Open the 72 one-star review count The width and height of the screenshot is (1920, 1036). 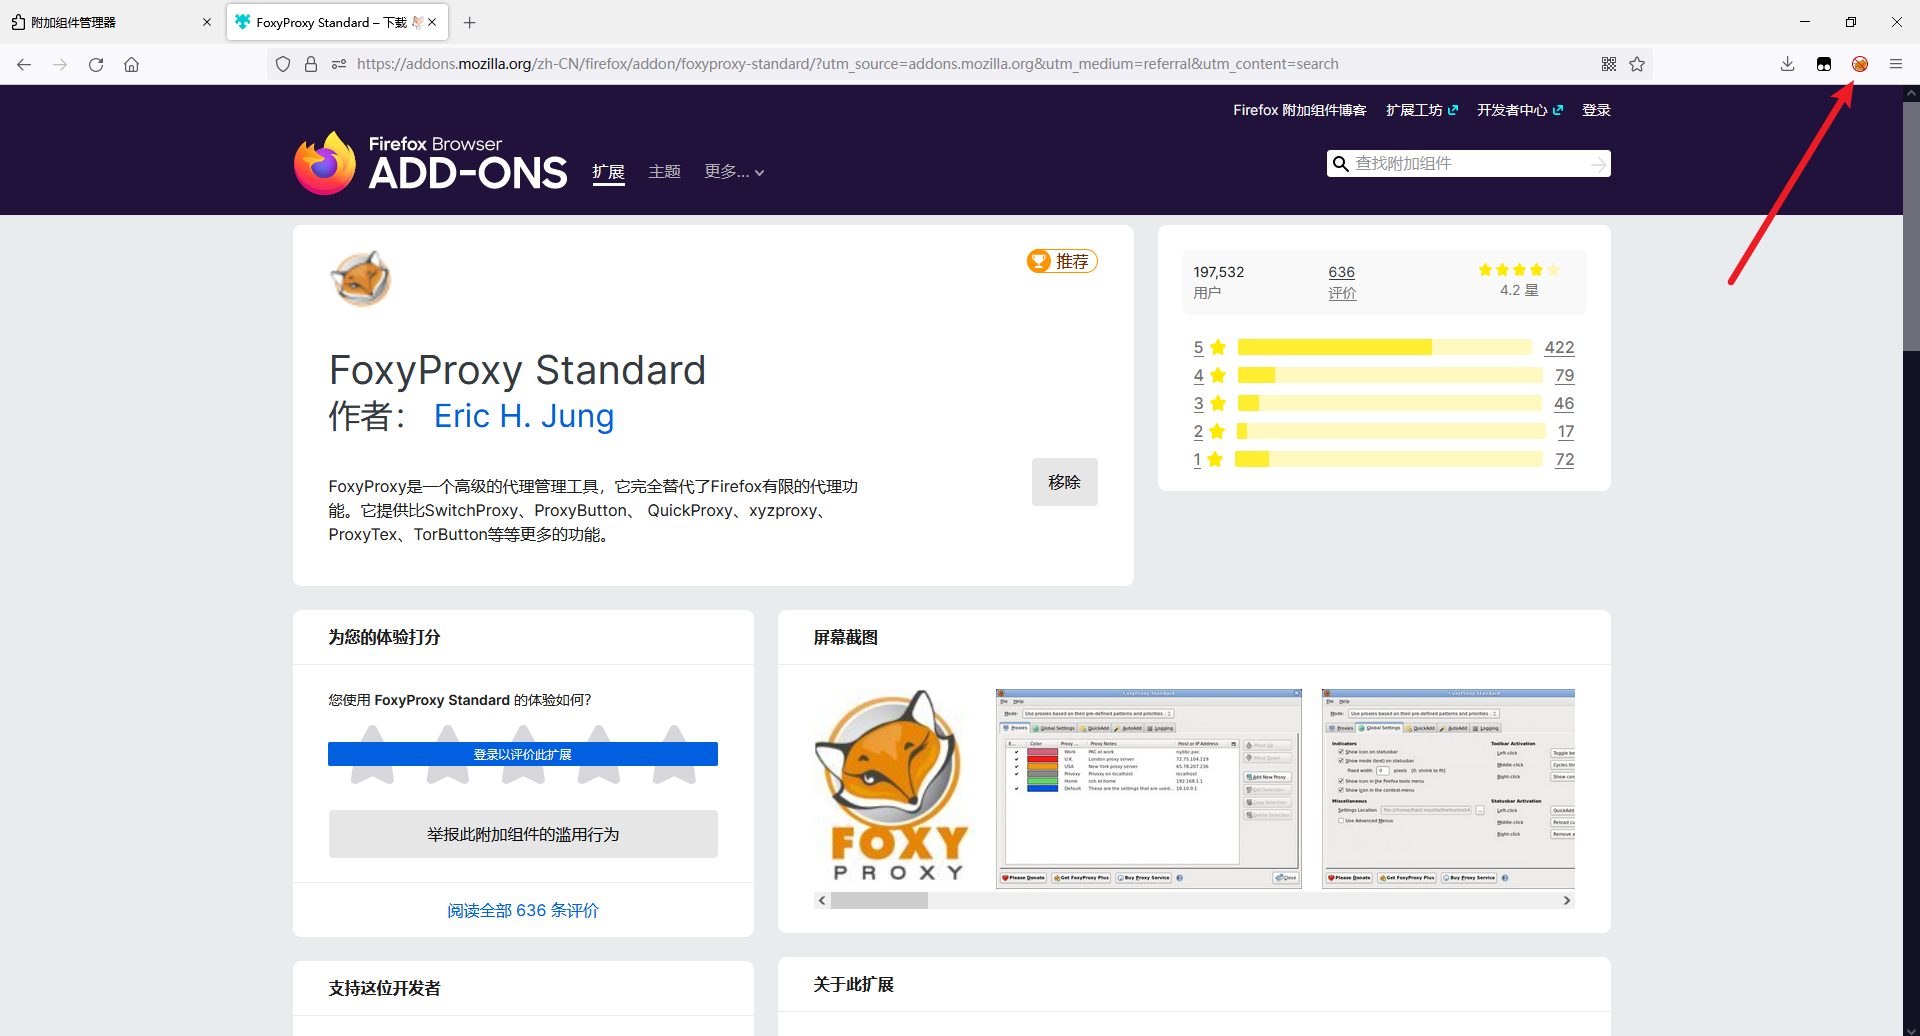[1565, 459]
